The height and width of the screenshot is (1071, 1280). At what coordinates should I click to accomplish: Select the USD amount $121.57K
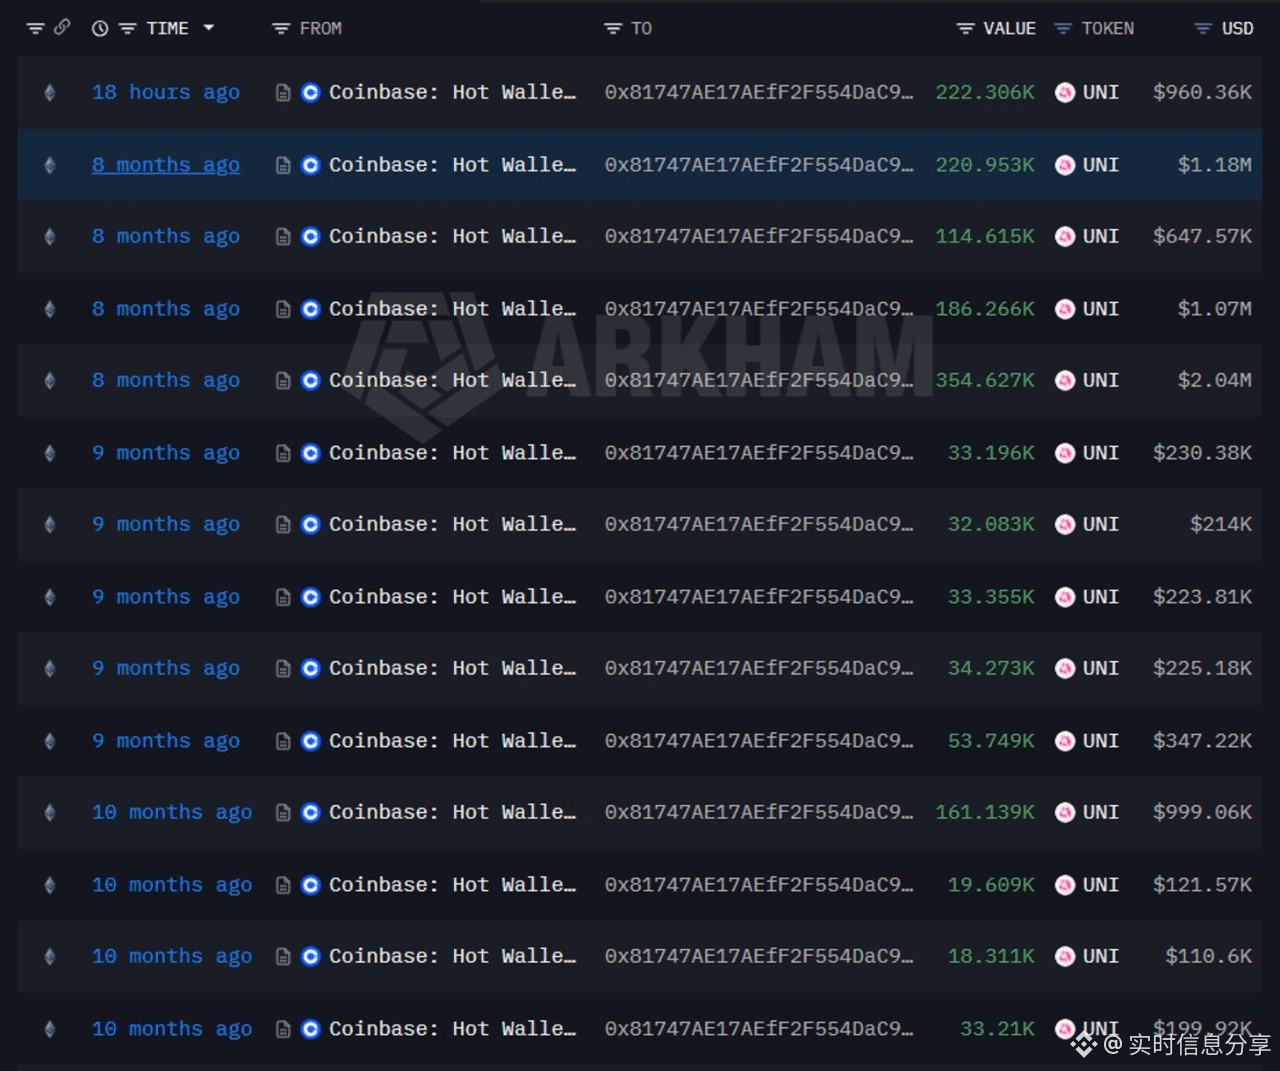(1202, 885)
